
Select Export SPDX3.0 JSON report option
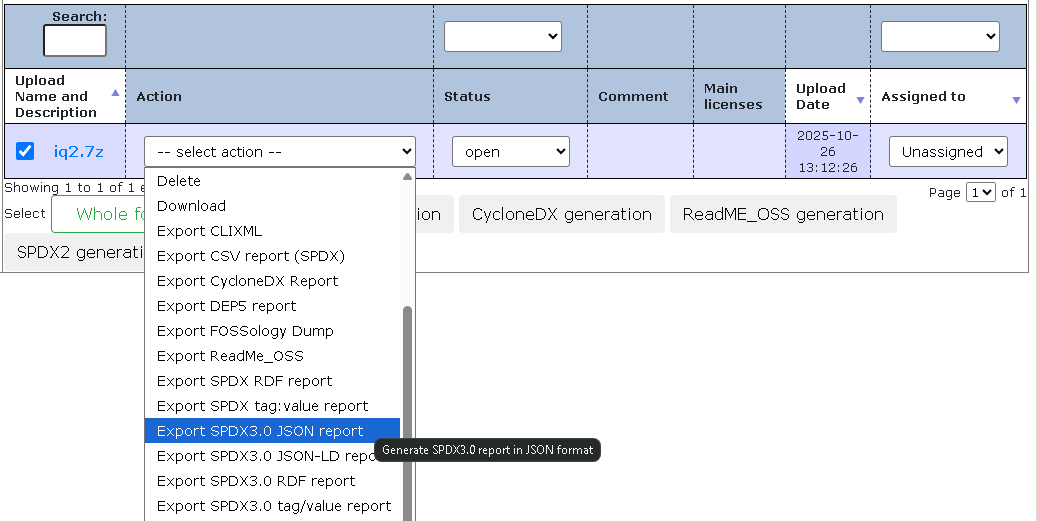click(x=260, y=431)
